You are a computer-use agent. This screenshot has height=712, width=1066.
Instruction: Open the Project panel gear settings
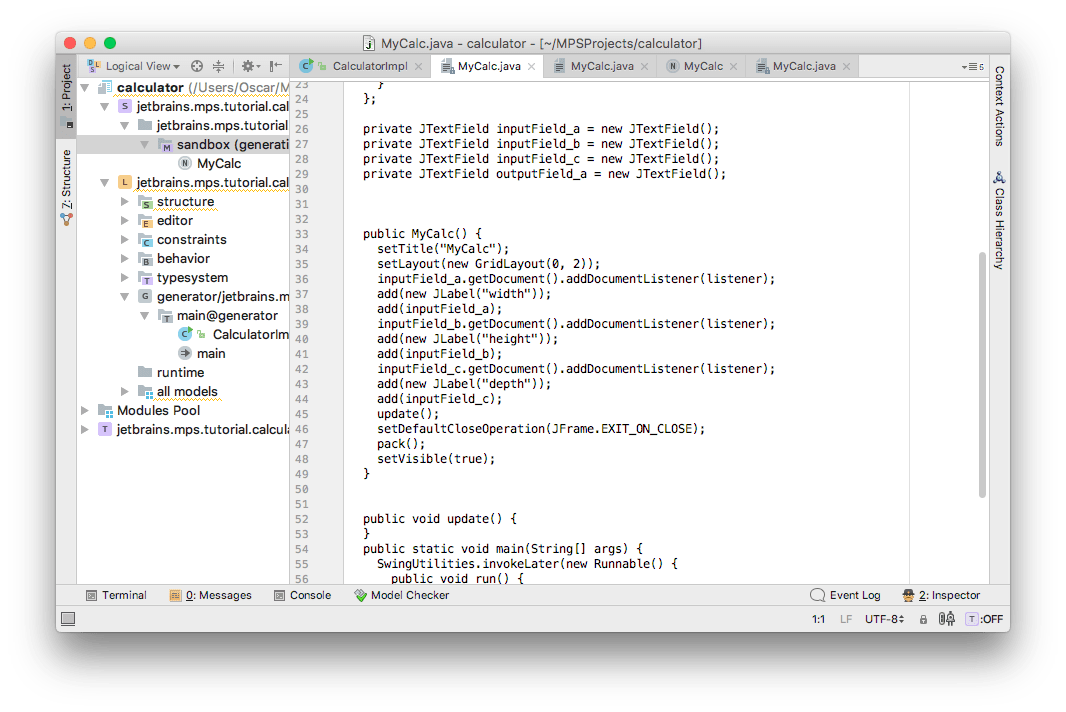pyautogui.click(x=248, y=66)
